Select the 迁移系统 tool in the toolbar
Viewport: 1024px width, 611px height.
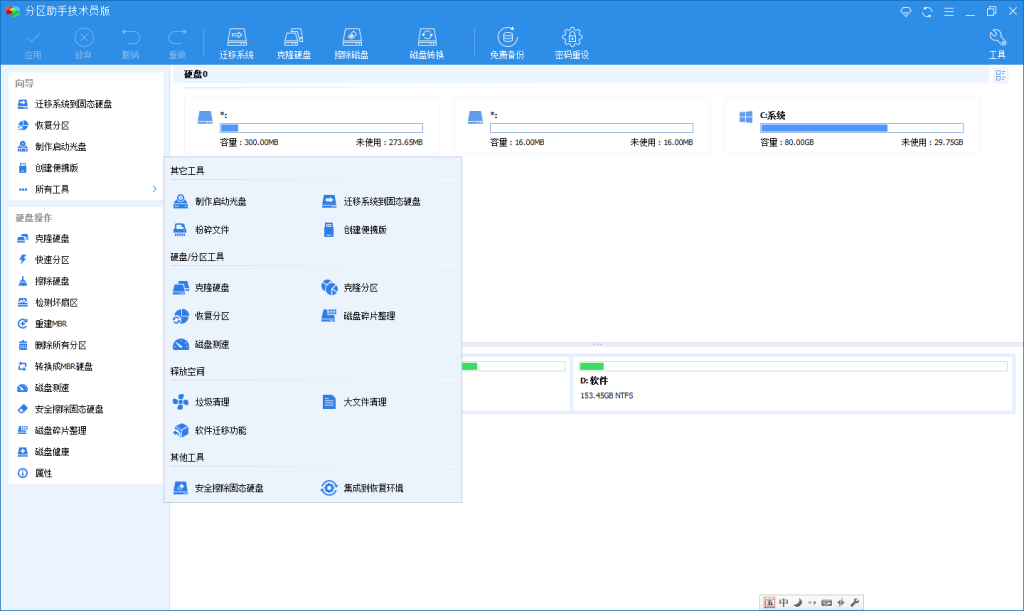(x=236, y=40)
